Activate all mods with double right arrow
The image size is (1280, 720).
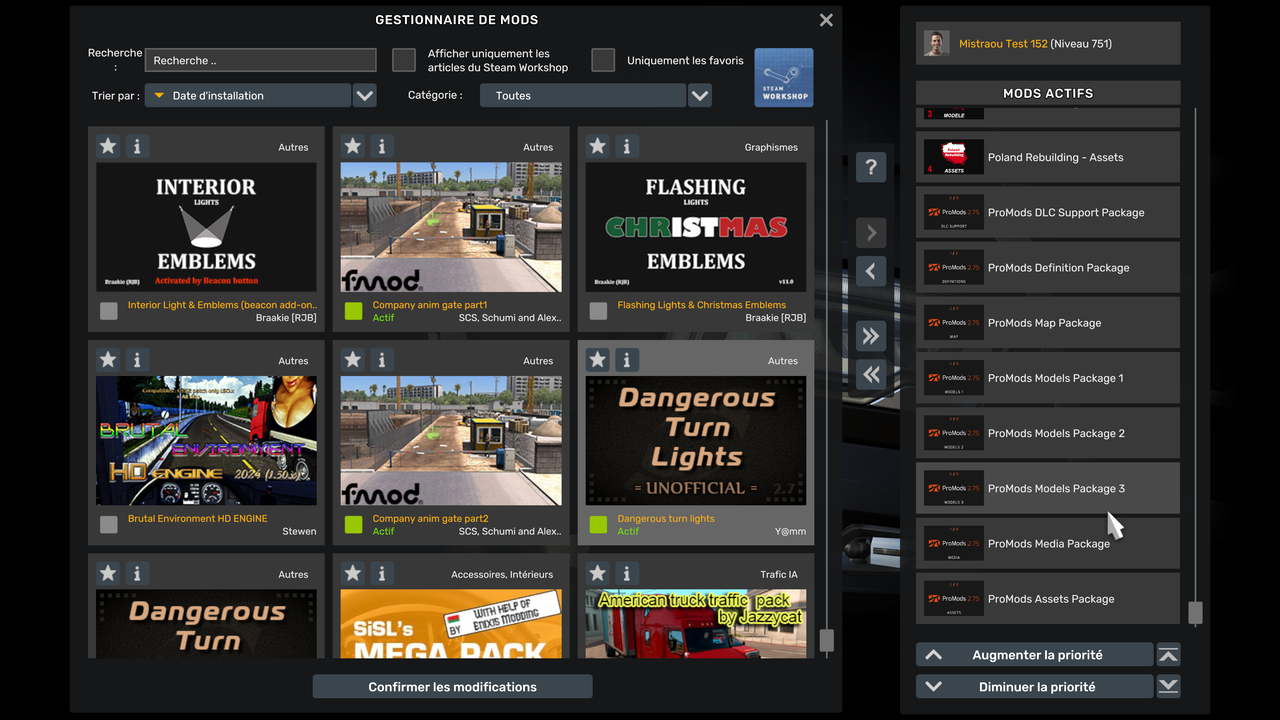click(x=871, y=336)
